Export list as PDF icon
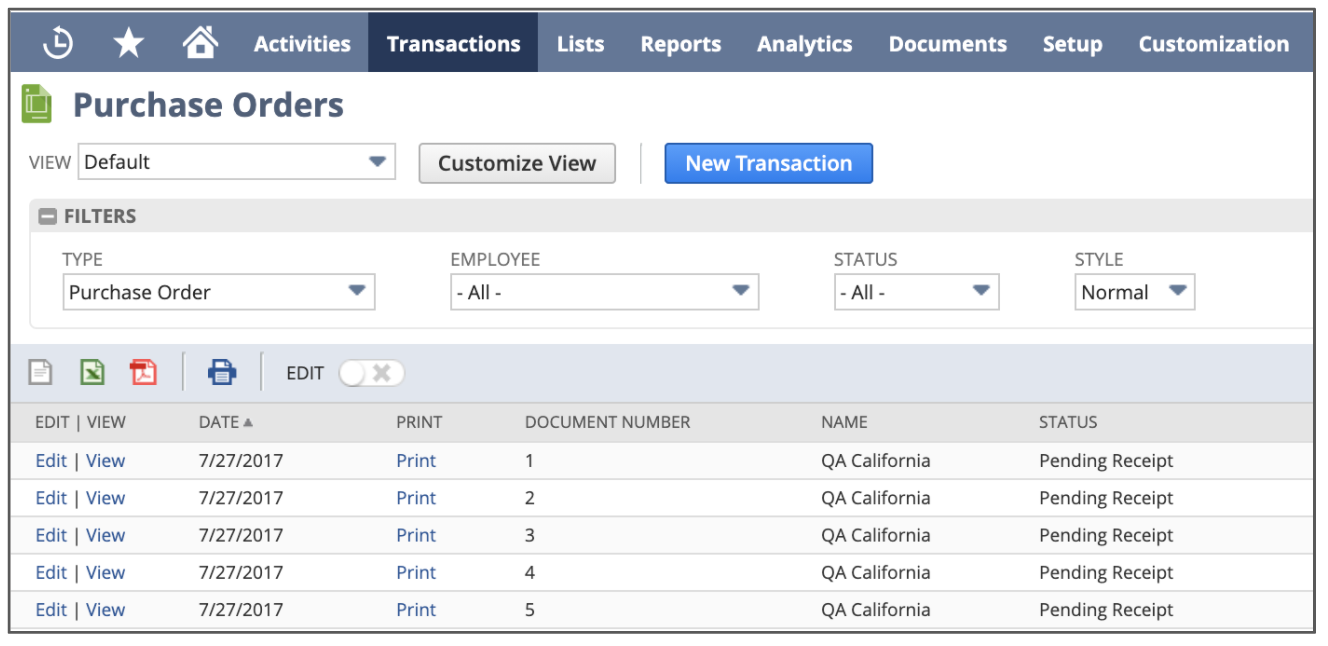 143,373
